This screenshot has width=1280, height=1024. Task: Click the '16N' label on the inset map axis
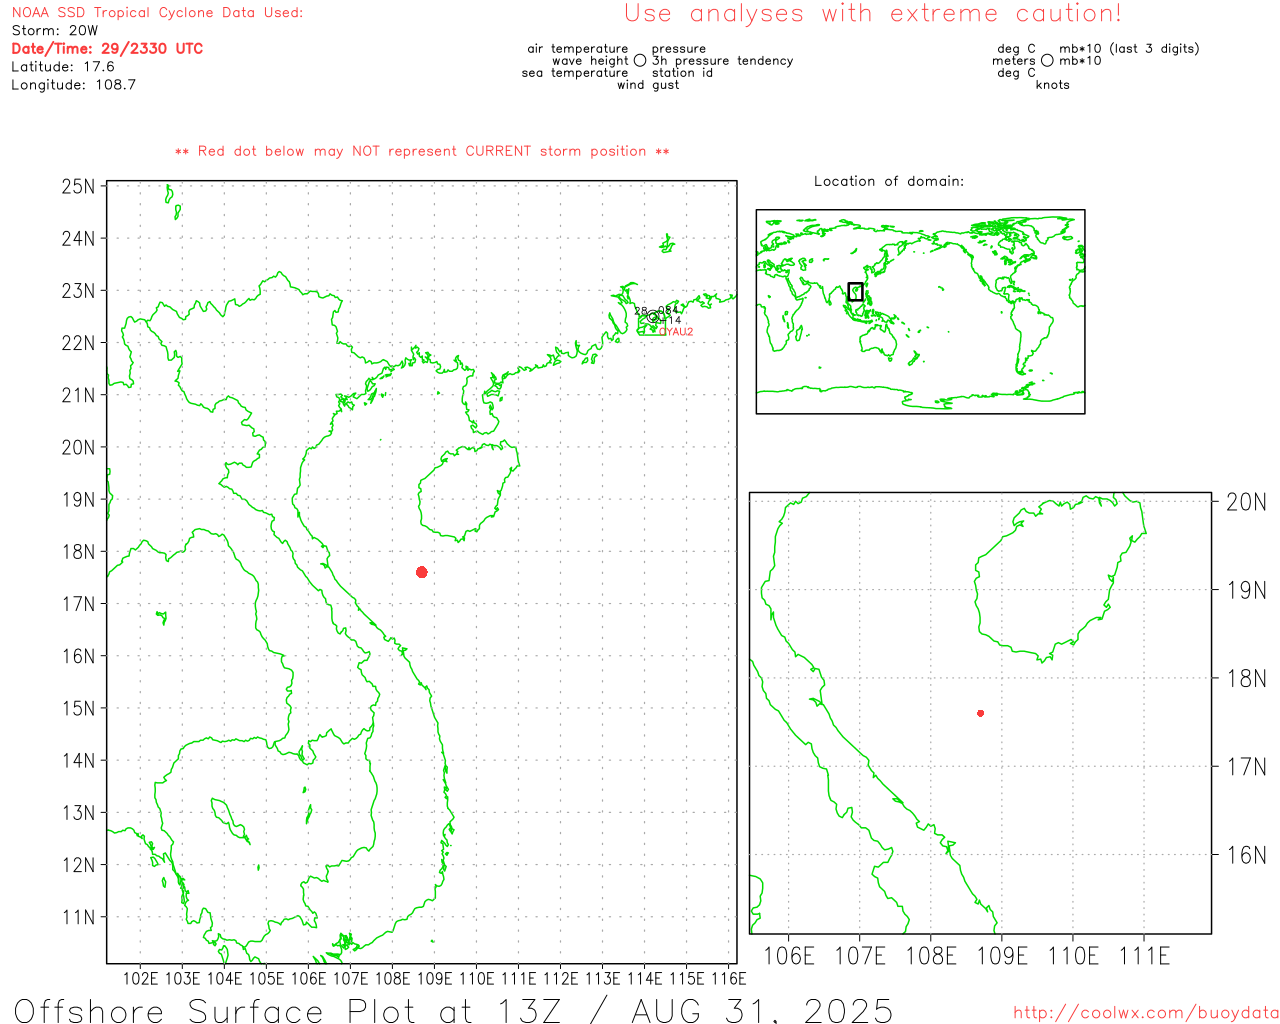pos(1246,855)
